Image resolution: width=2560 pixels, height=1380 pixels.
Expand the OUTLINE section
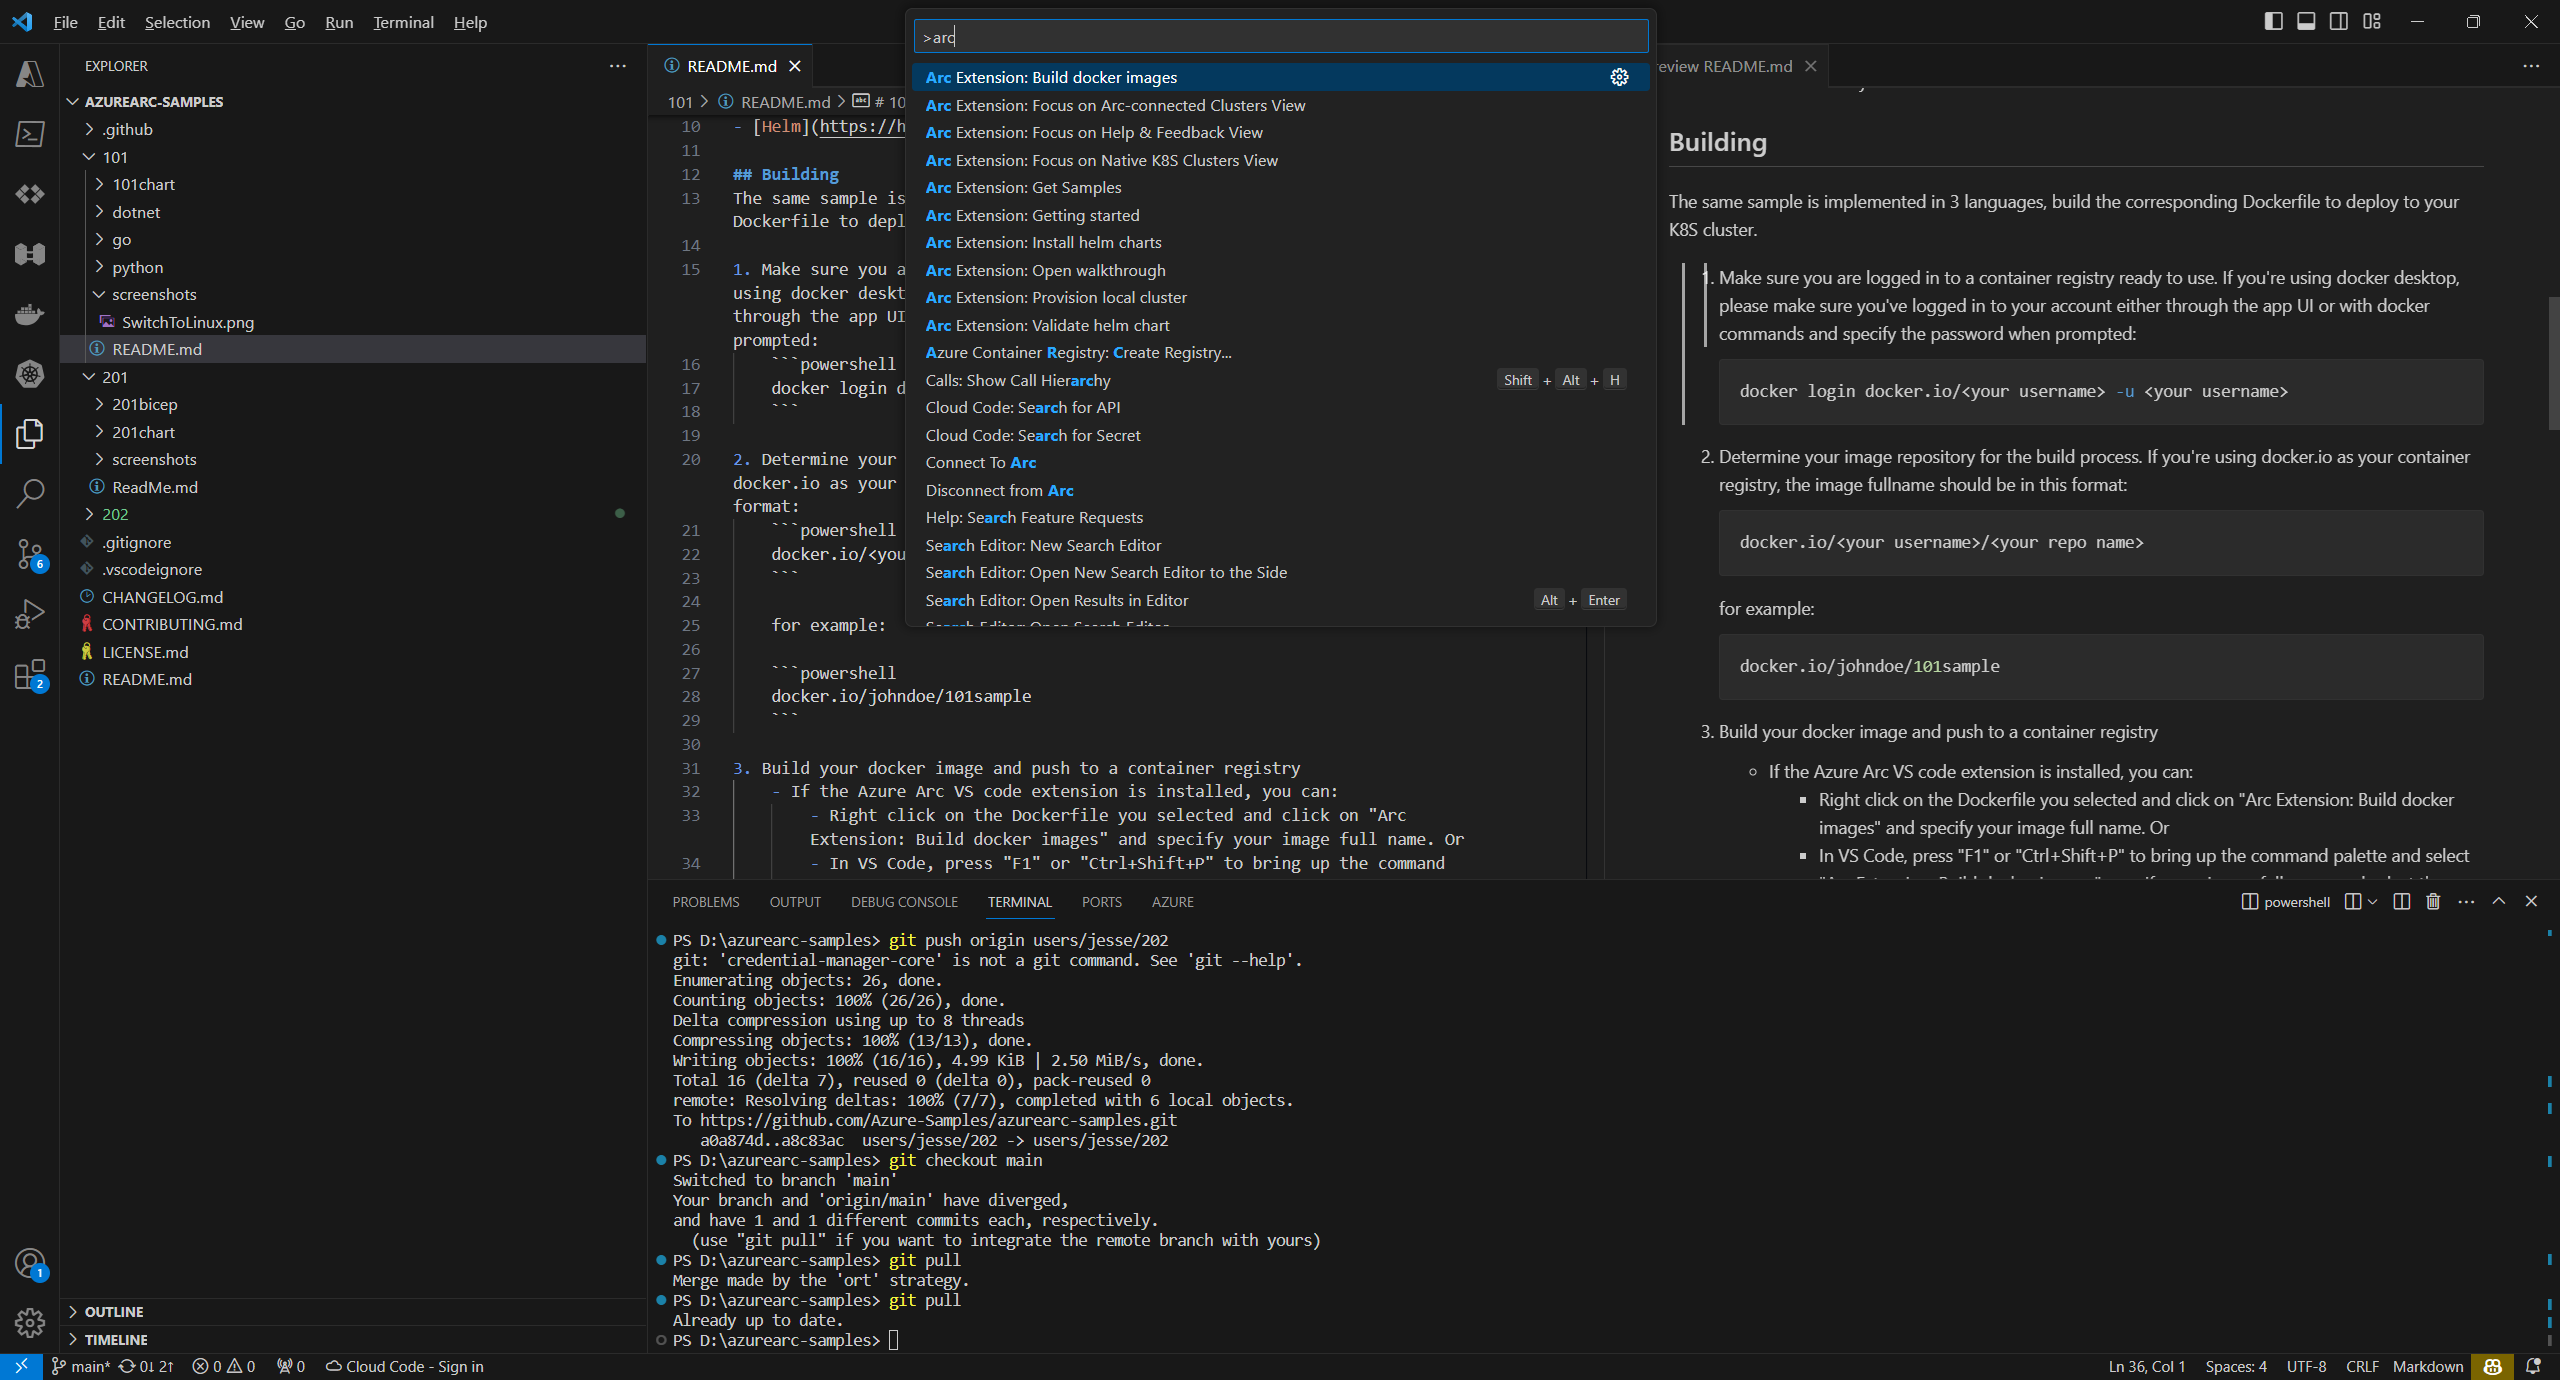click(x=113, y=1311)
